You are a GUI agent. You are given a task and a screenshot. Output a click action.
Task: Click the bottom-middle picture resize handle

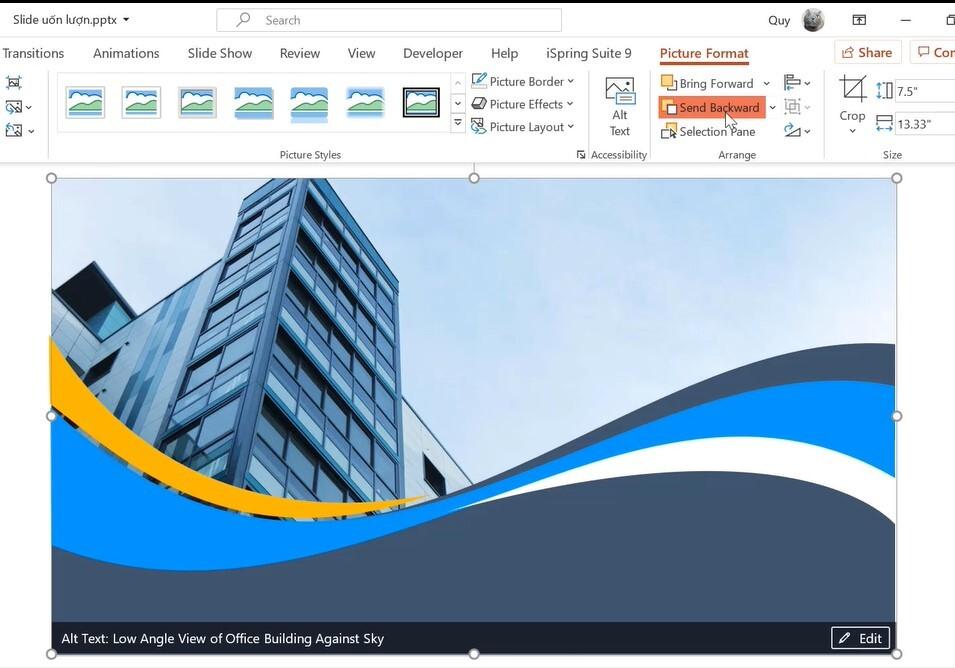(x=474, y=653)
